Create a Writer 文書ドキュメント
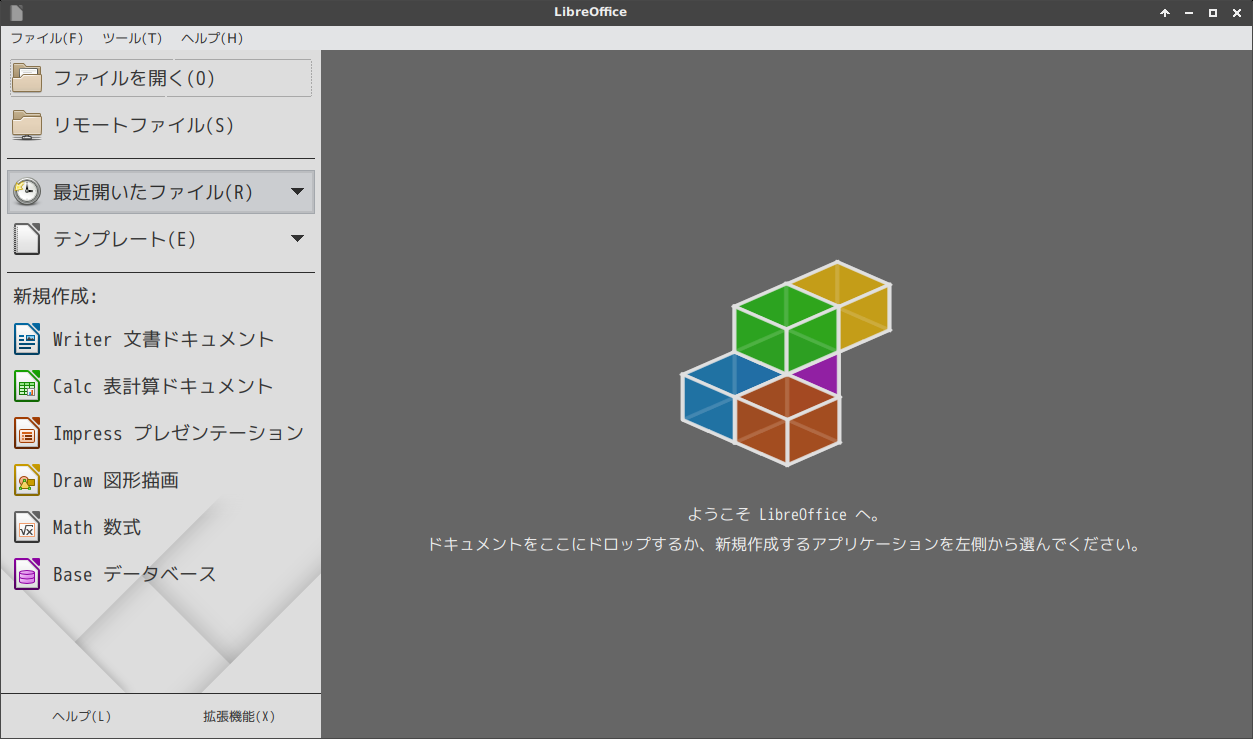This screenshot has height=739, width=1253. tap(161, 339)
